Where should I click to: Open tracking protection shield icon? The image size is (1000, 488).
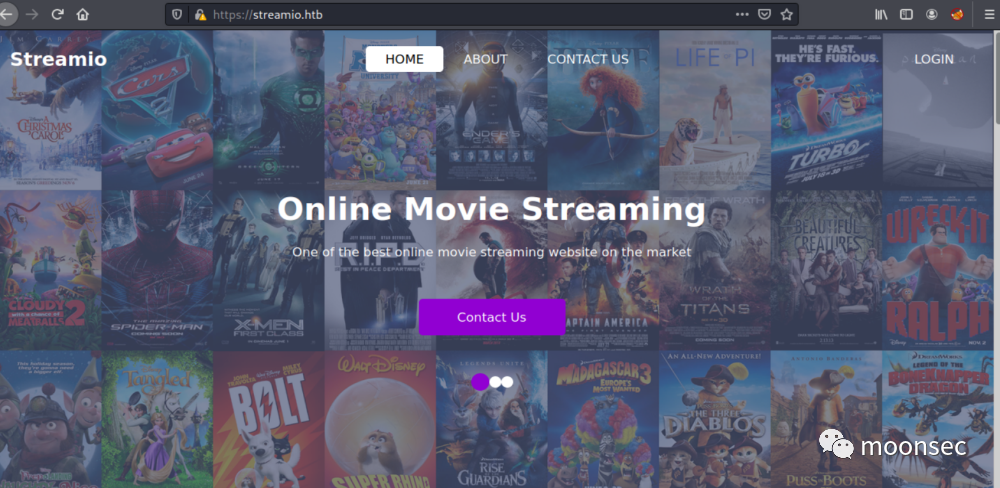click(x=177, y=14)
